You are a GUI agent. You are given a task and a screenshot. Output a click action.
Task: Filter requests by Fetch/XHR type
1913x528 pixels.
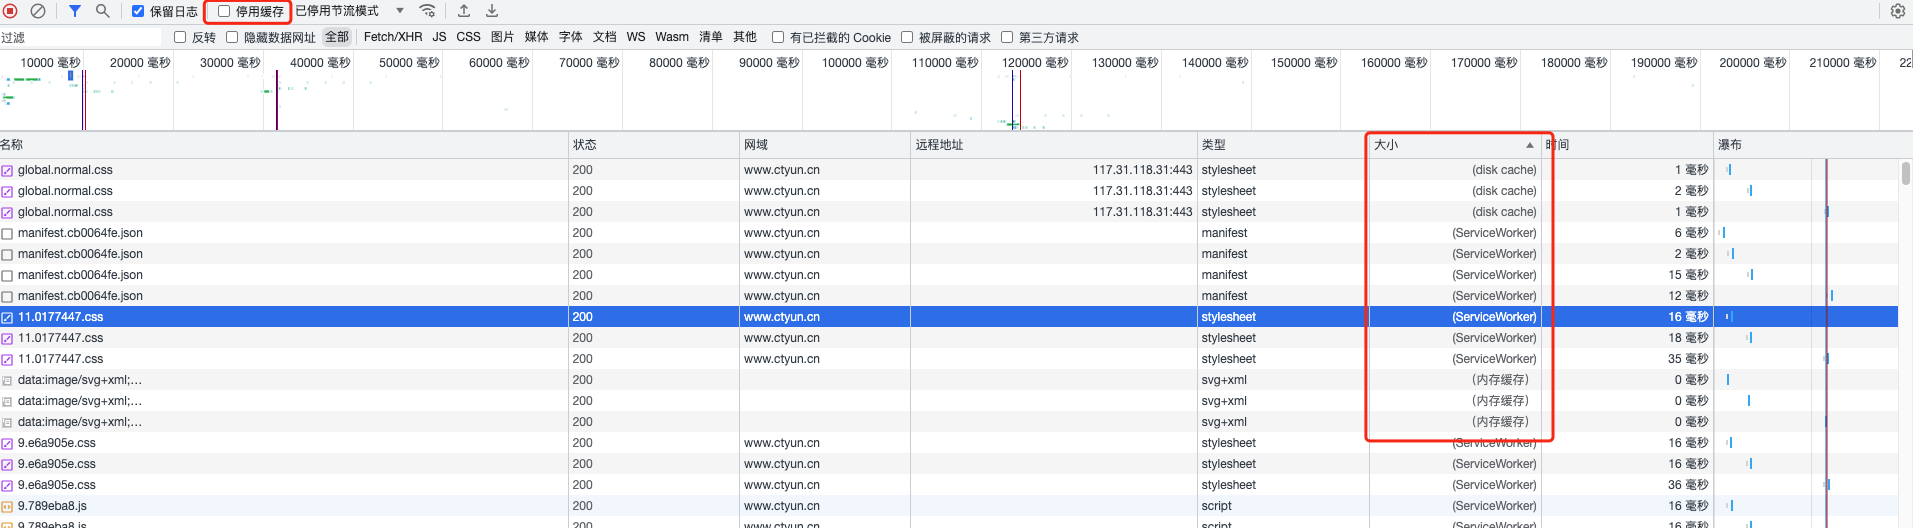(392, 37)
